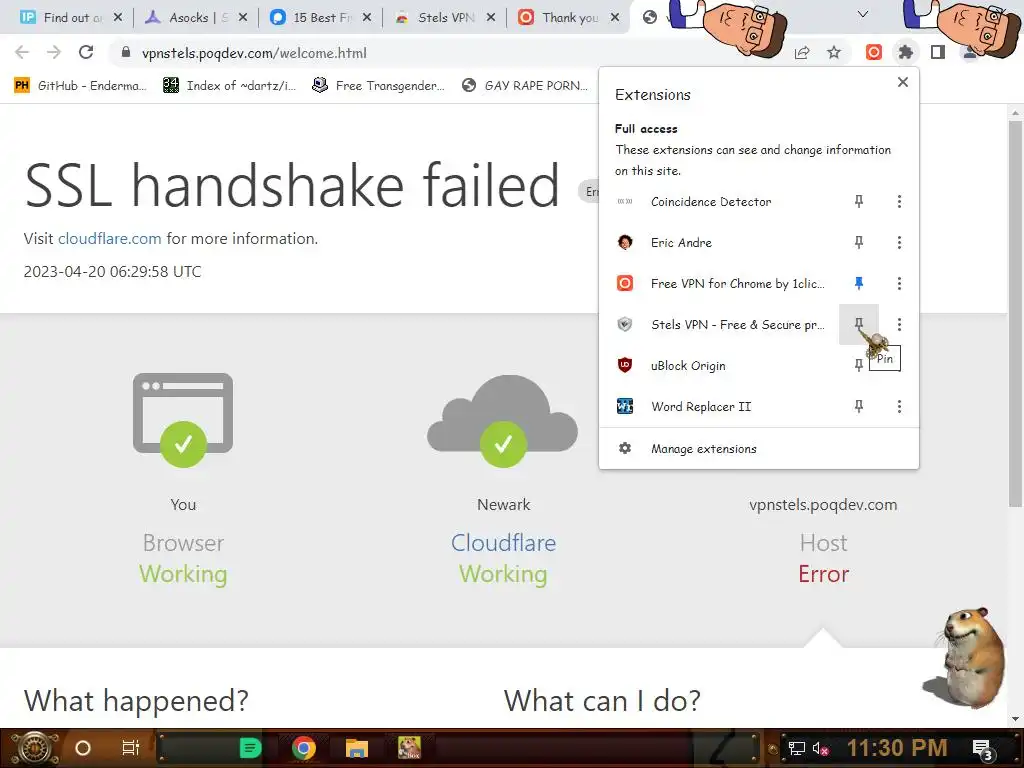The image size is (1024, 768).
Task: Close the Thank you tab
Action: click(x=615, y=18)
